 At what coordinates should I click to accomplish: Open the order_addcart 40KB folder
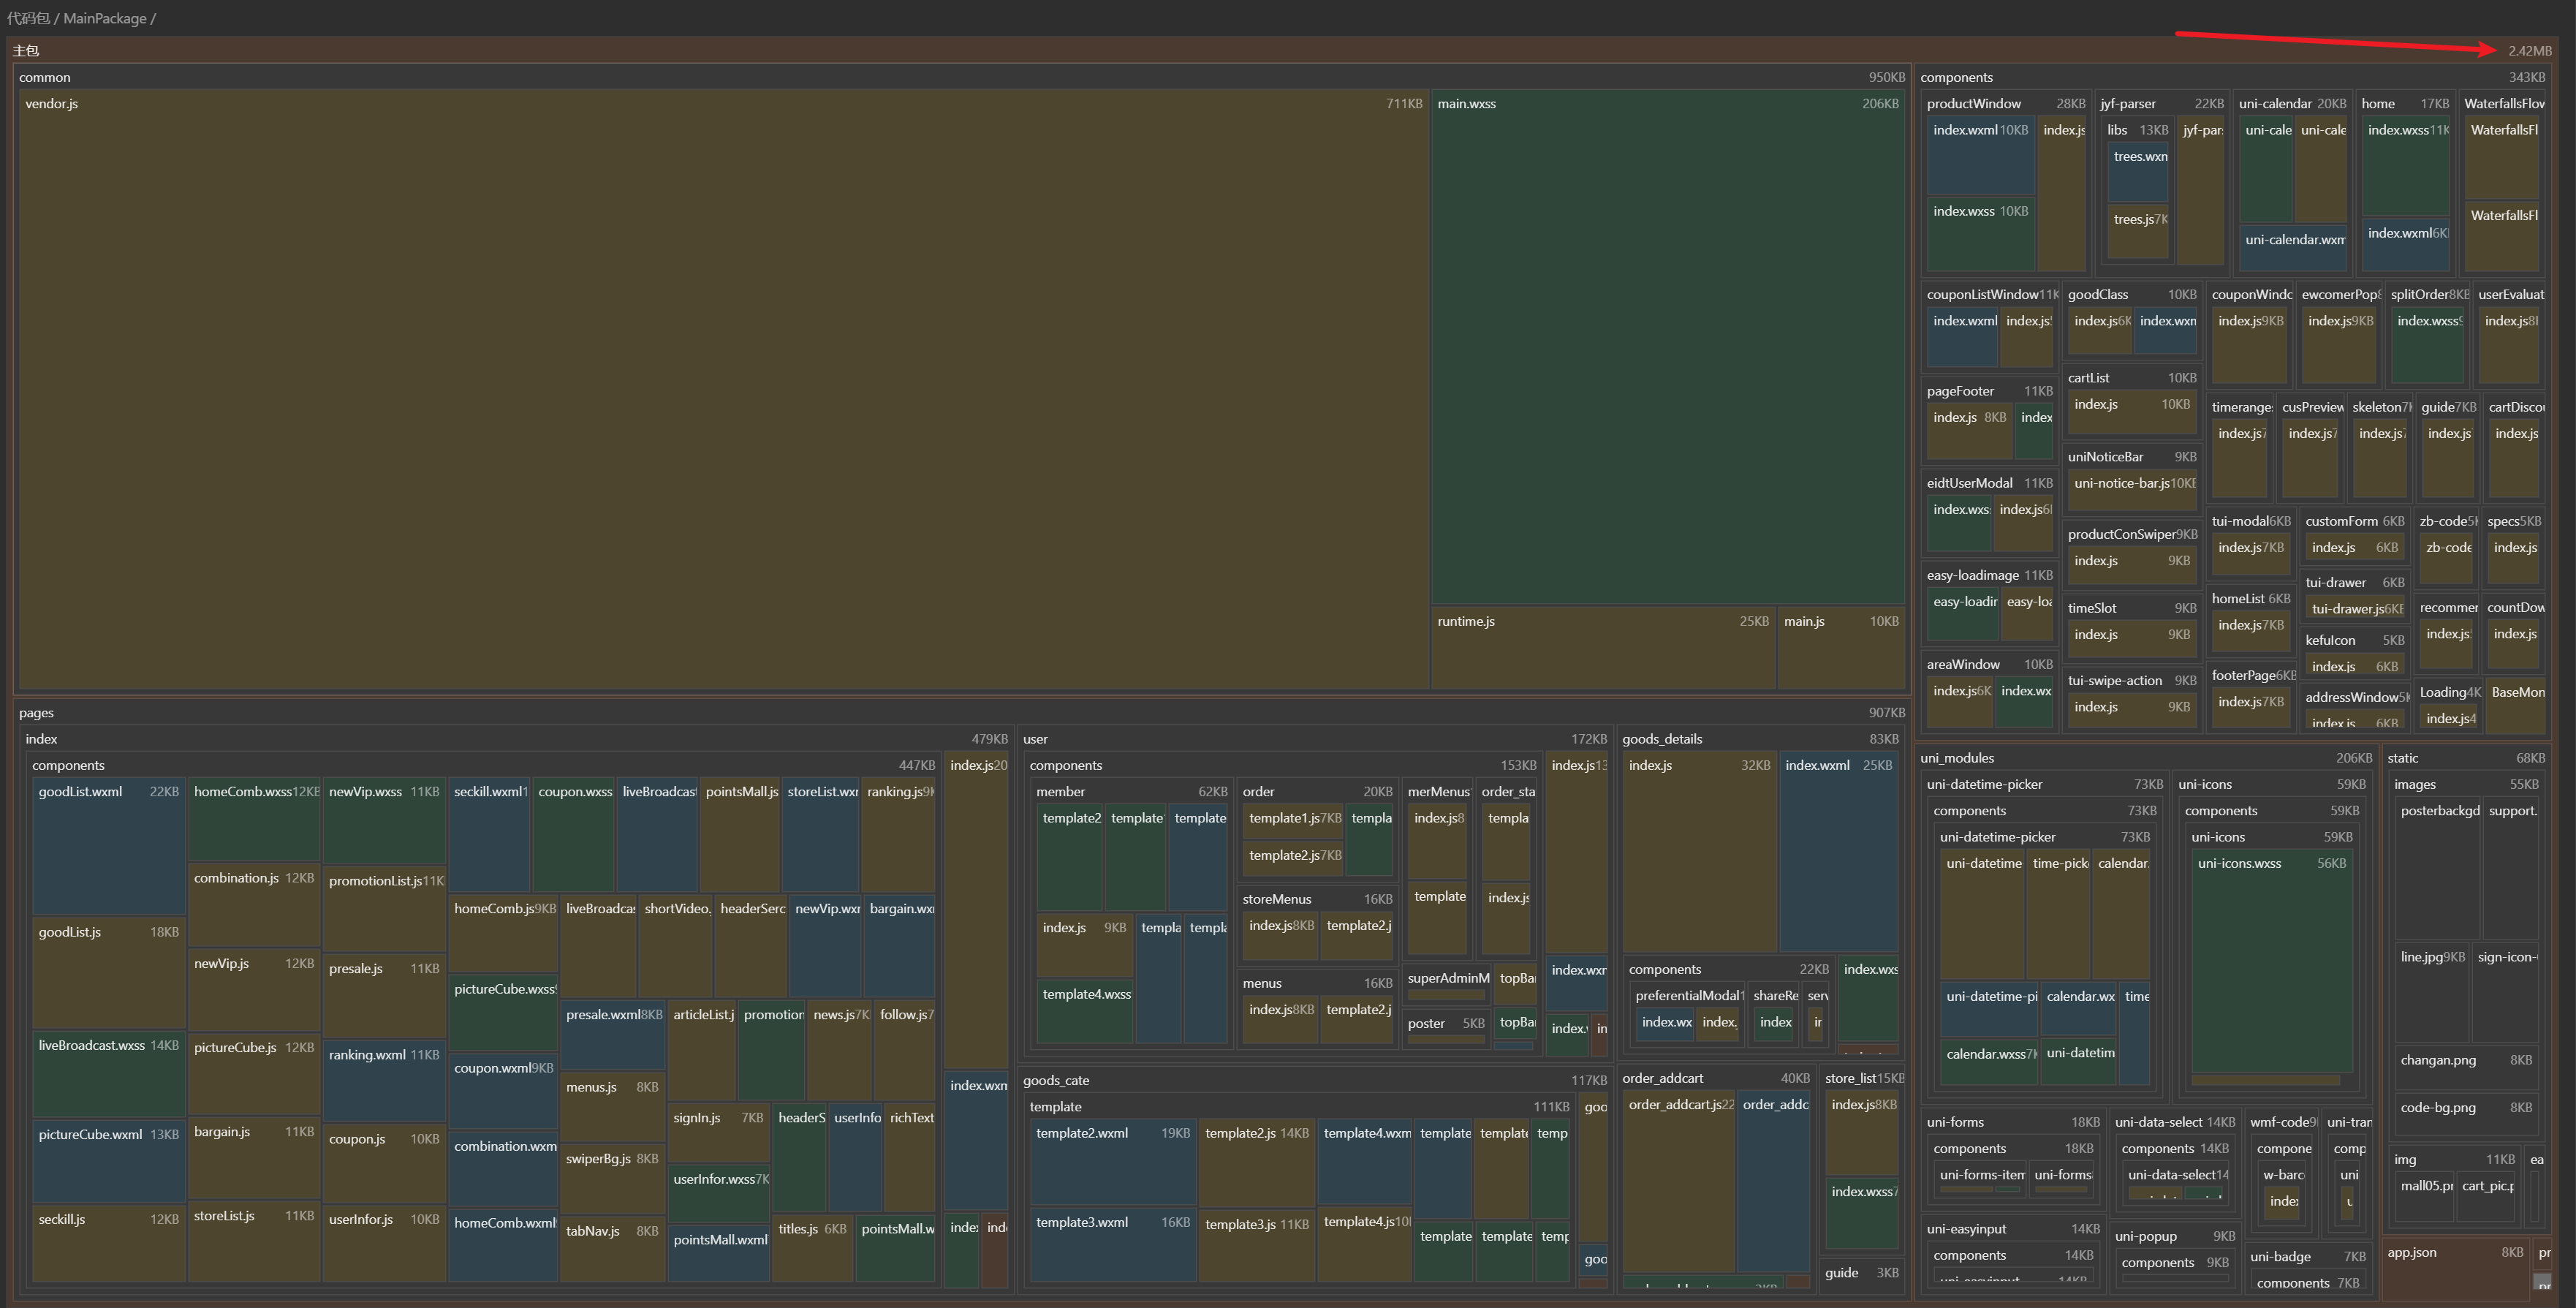pos(1715,1078)
